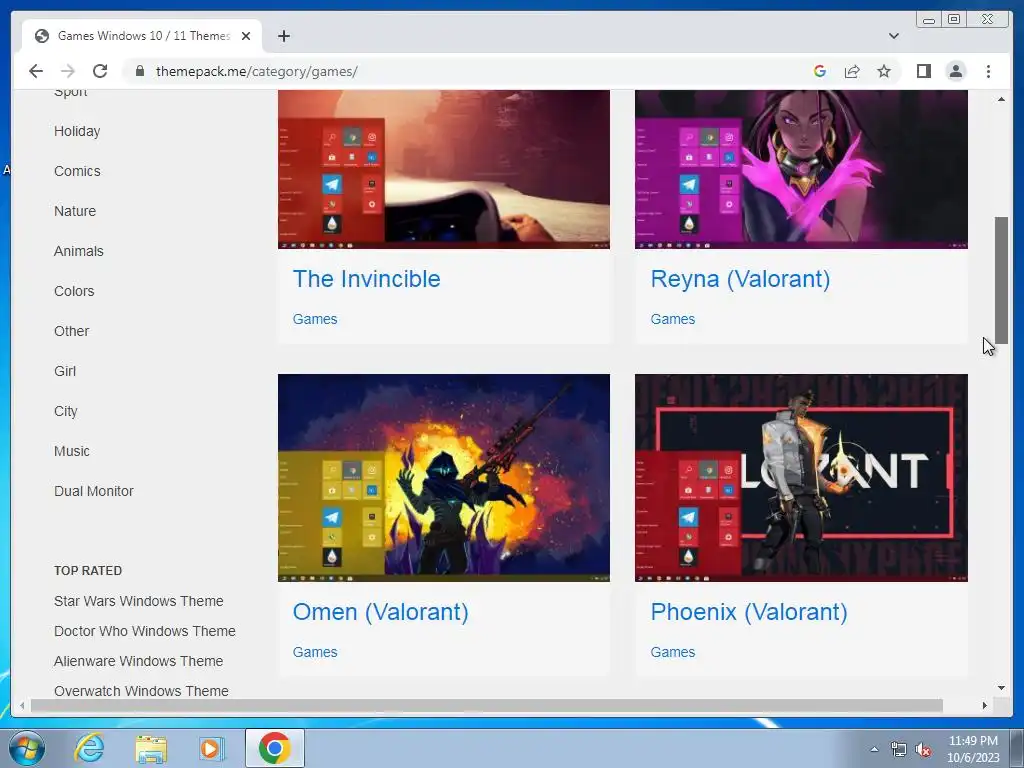Launch Windows Media Player from the taskbar
This screenshot has height=768, width=1024.
(212, 748)
